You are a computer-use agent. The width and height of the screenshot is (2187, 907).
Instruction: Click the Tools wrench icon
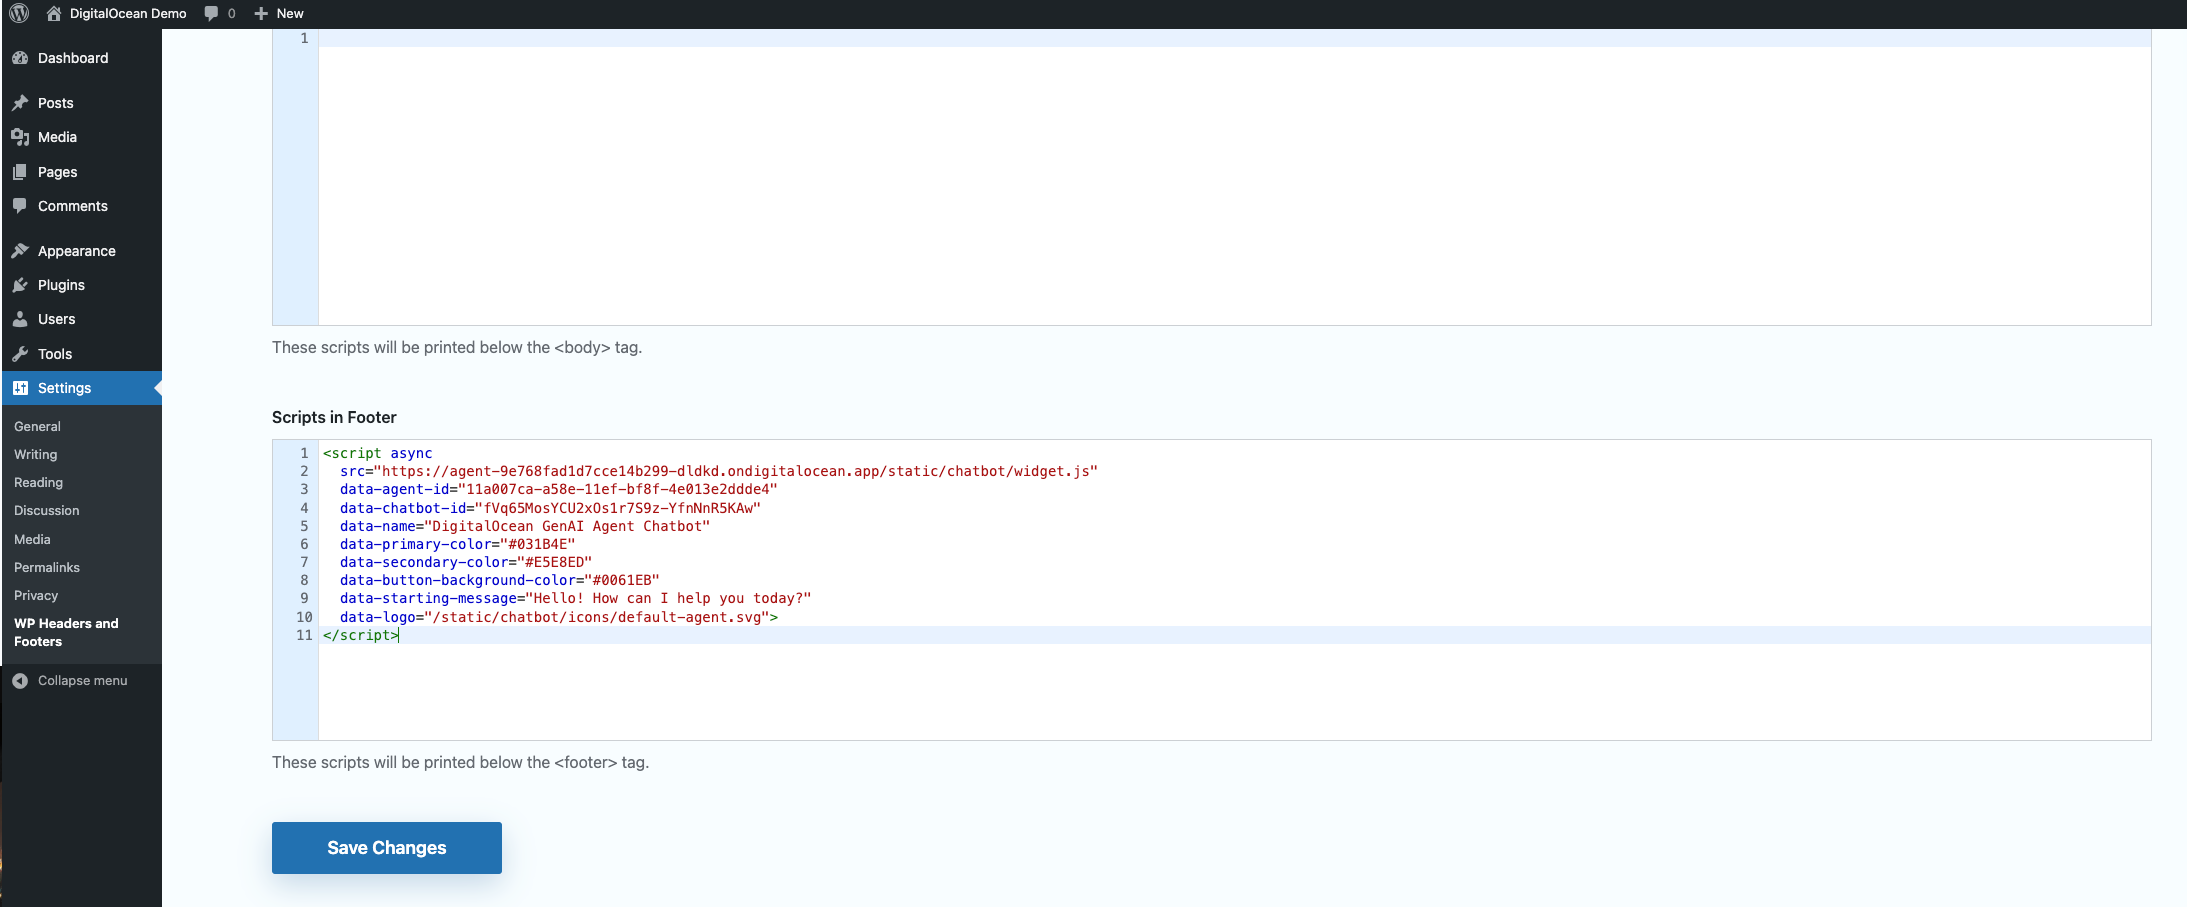coord(21,353)
